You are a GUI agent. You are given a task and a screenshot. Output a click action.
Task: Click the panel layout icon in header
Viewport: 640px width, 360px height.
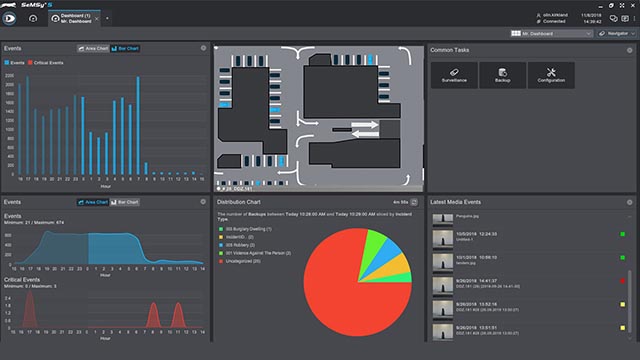pyautogui.click(x=625, y=18)
